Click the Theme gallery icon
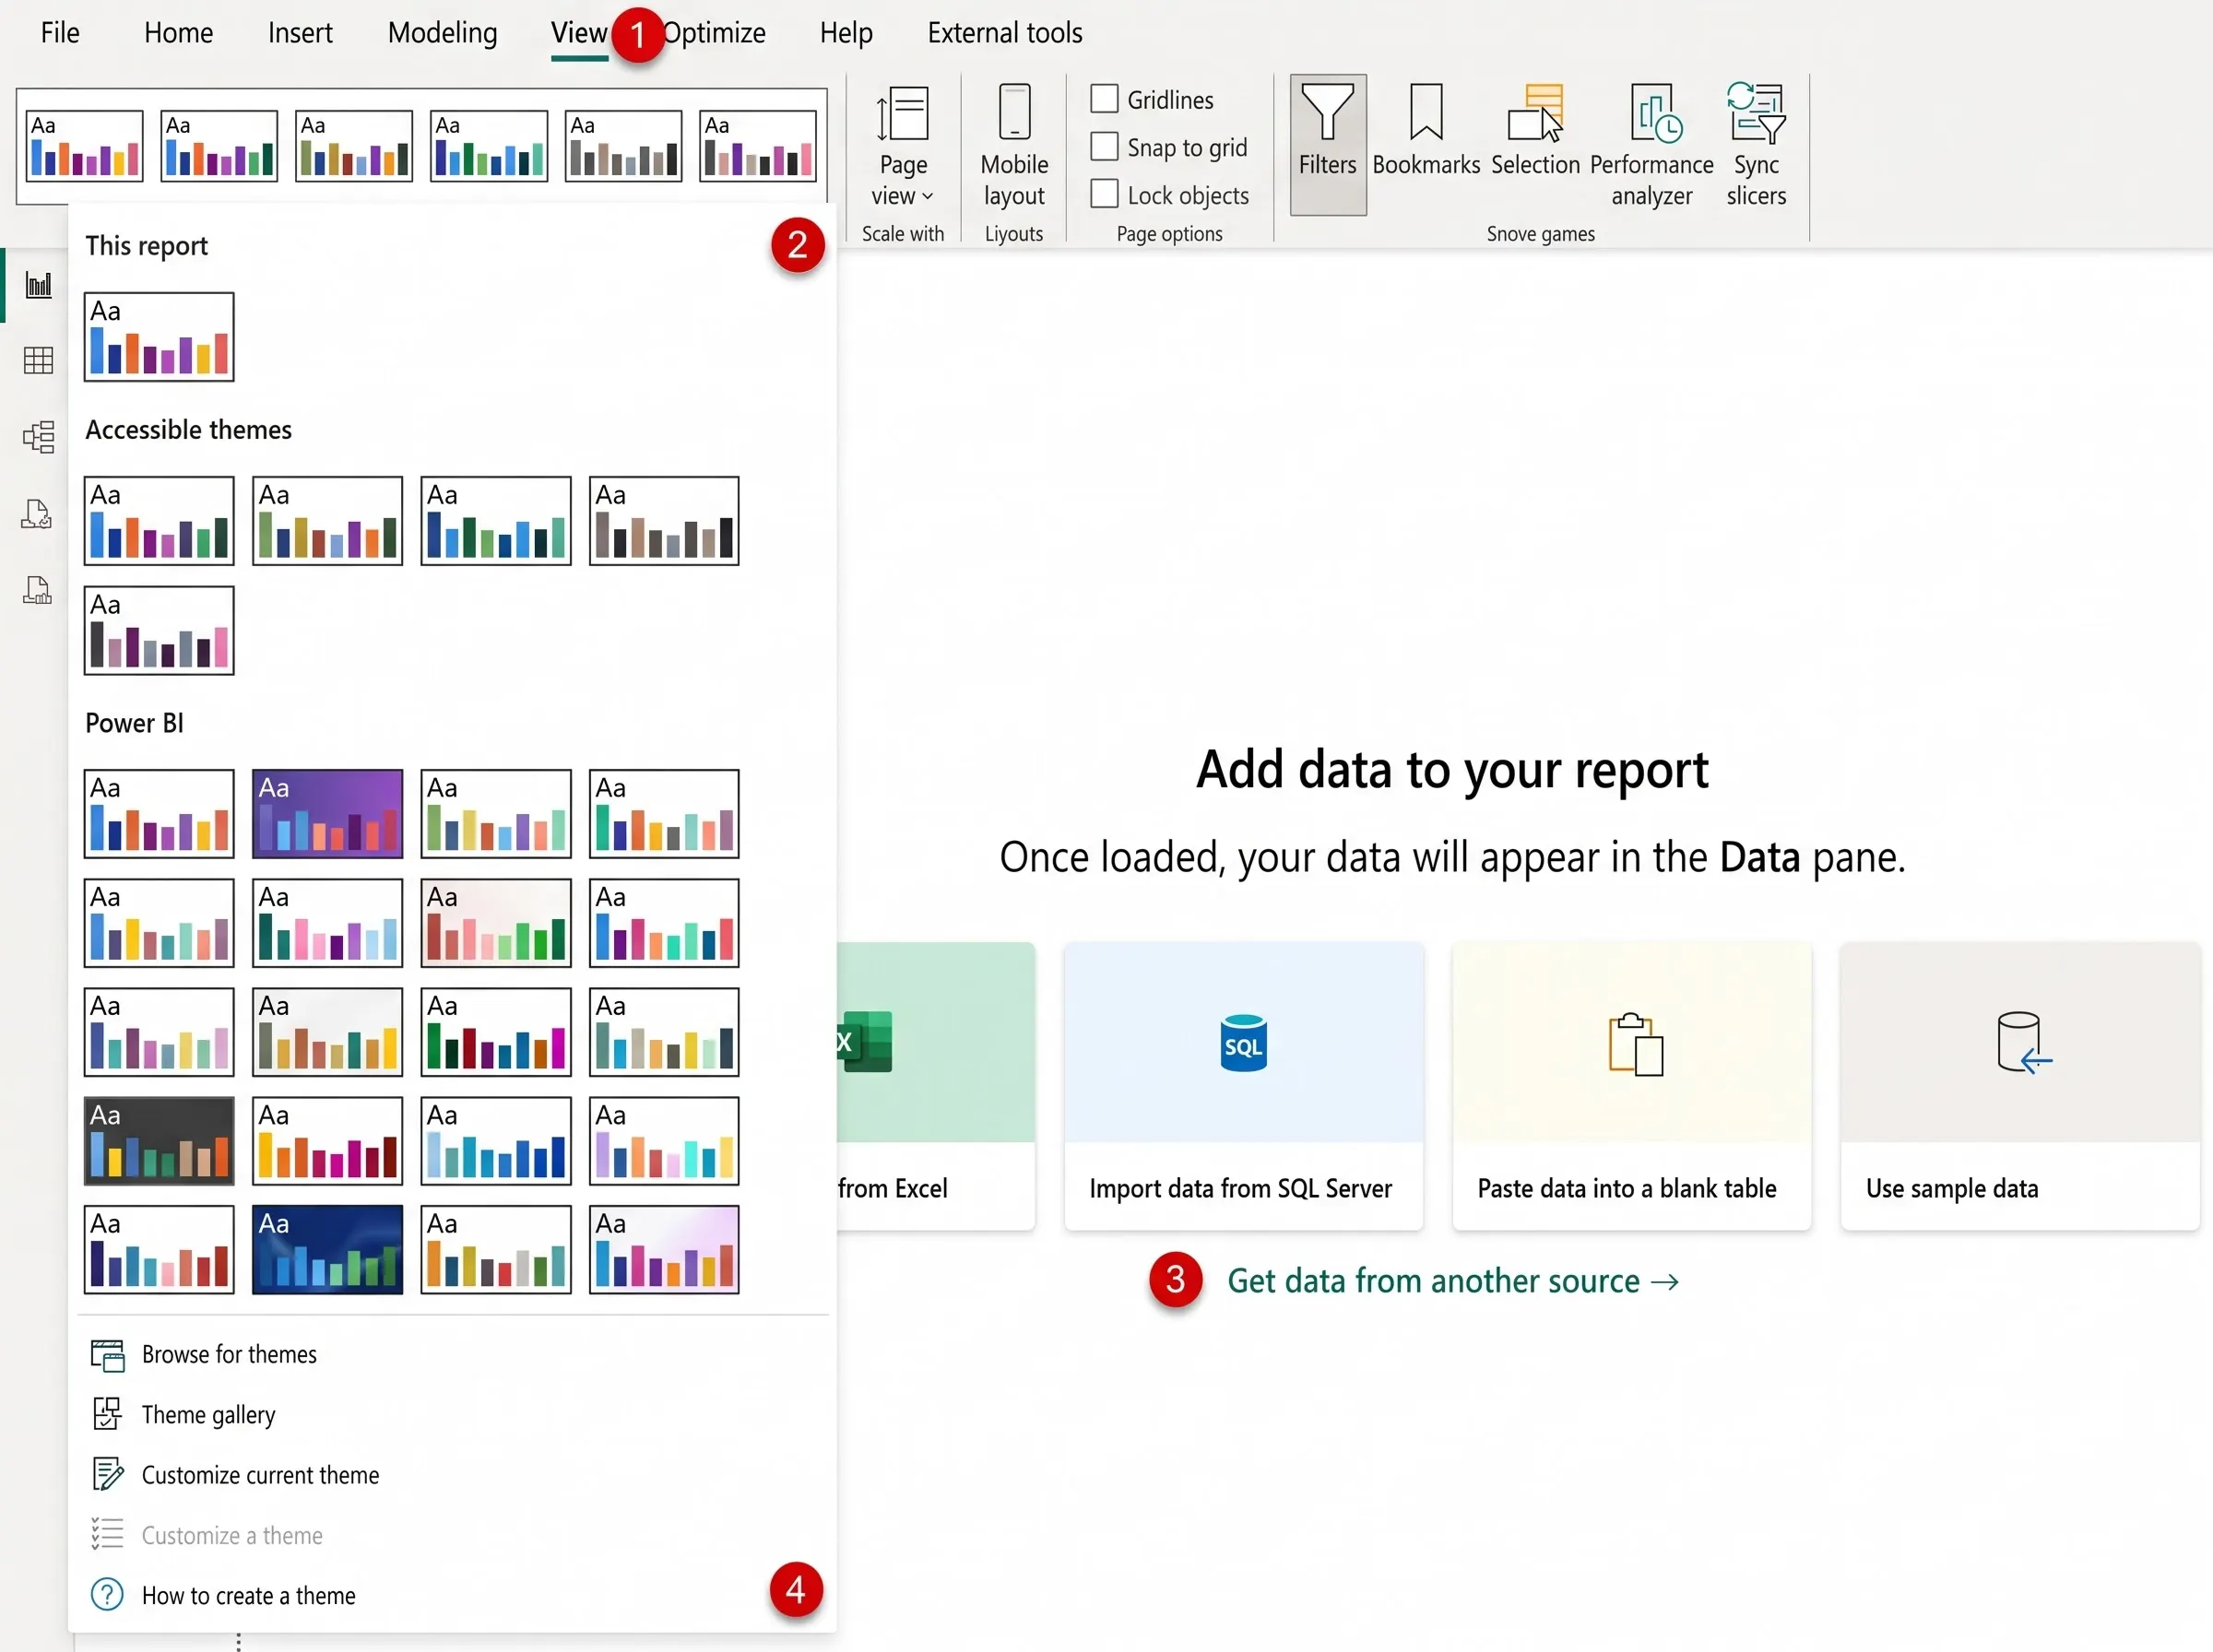Image resolution: width=2213 pixels, height=1652 pixels. tap(107, 1414)
